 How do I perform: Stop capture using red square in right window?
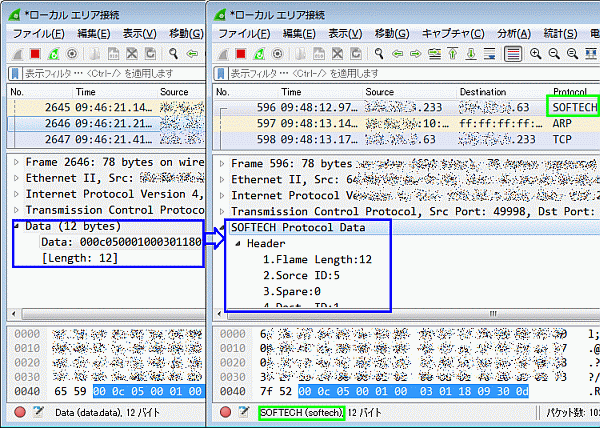pos(240,54)
